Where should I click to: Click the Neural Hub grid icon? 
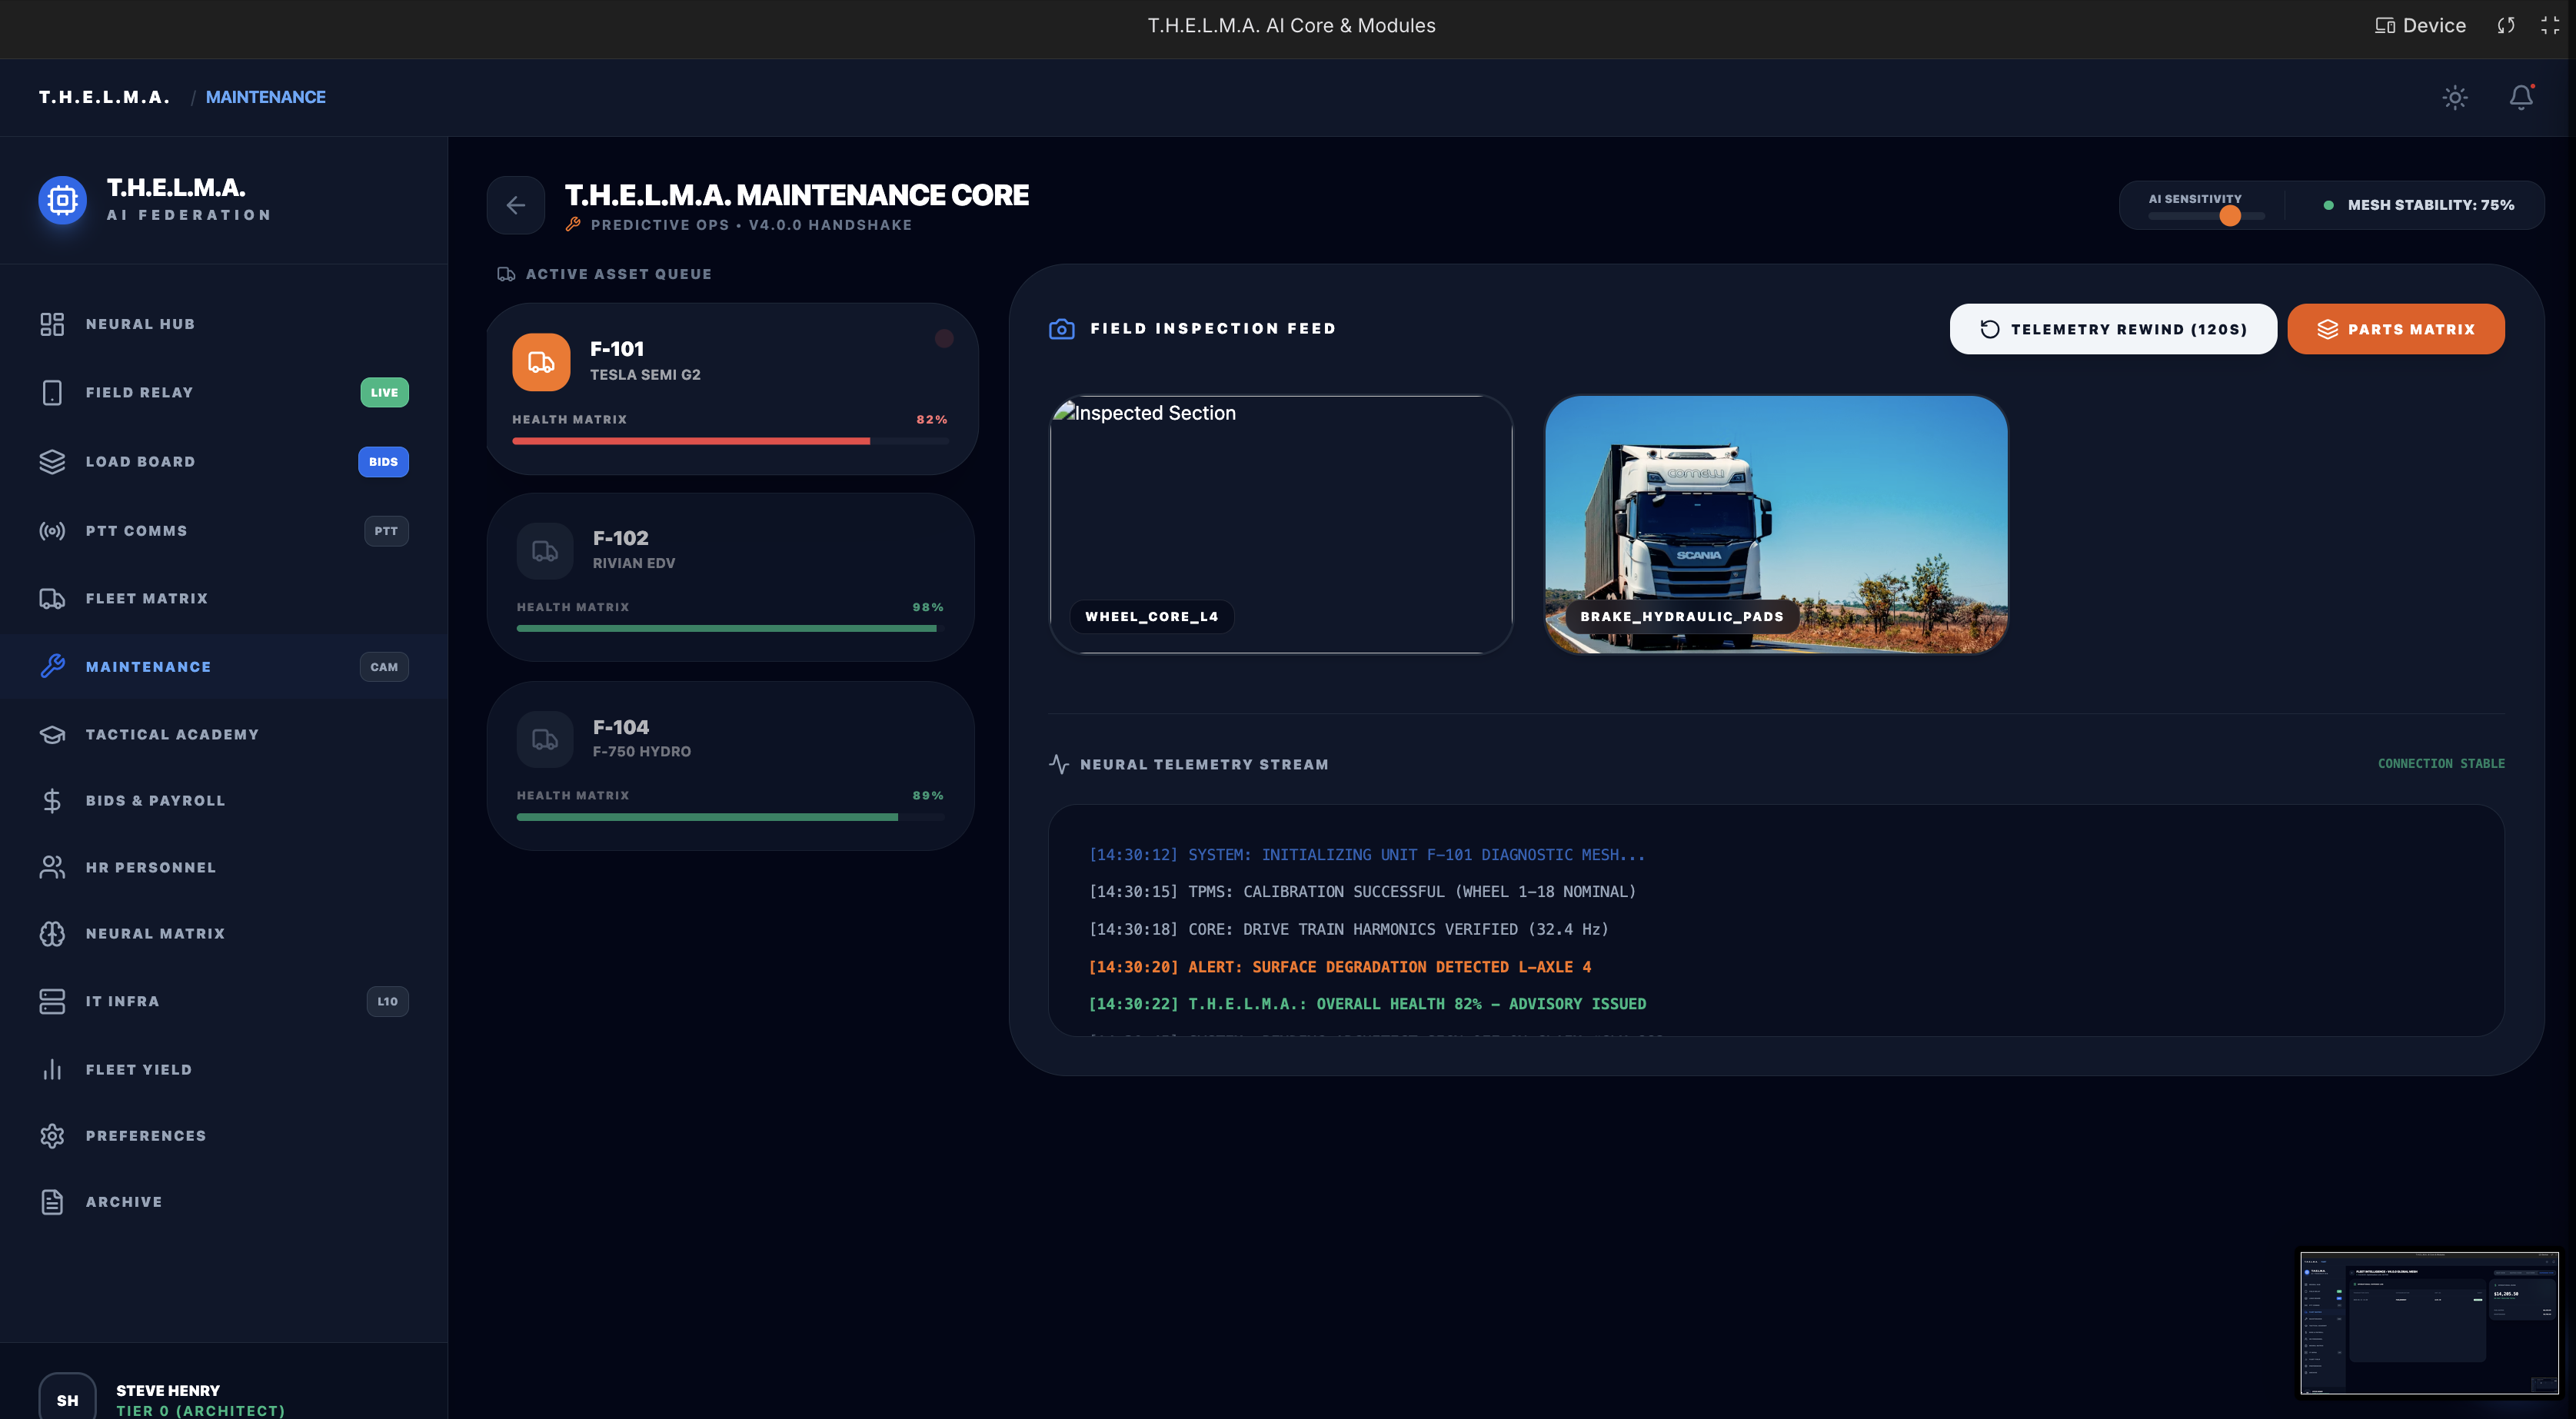pyautogui.click(x=52, y=324)
